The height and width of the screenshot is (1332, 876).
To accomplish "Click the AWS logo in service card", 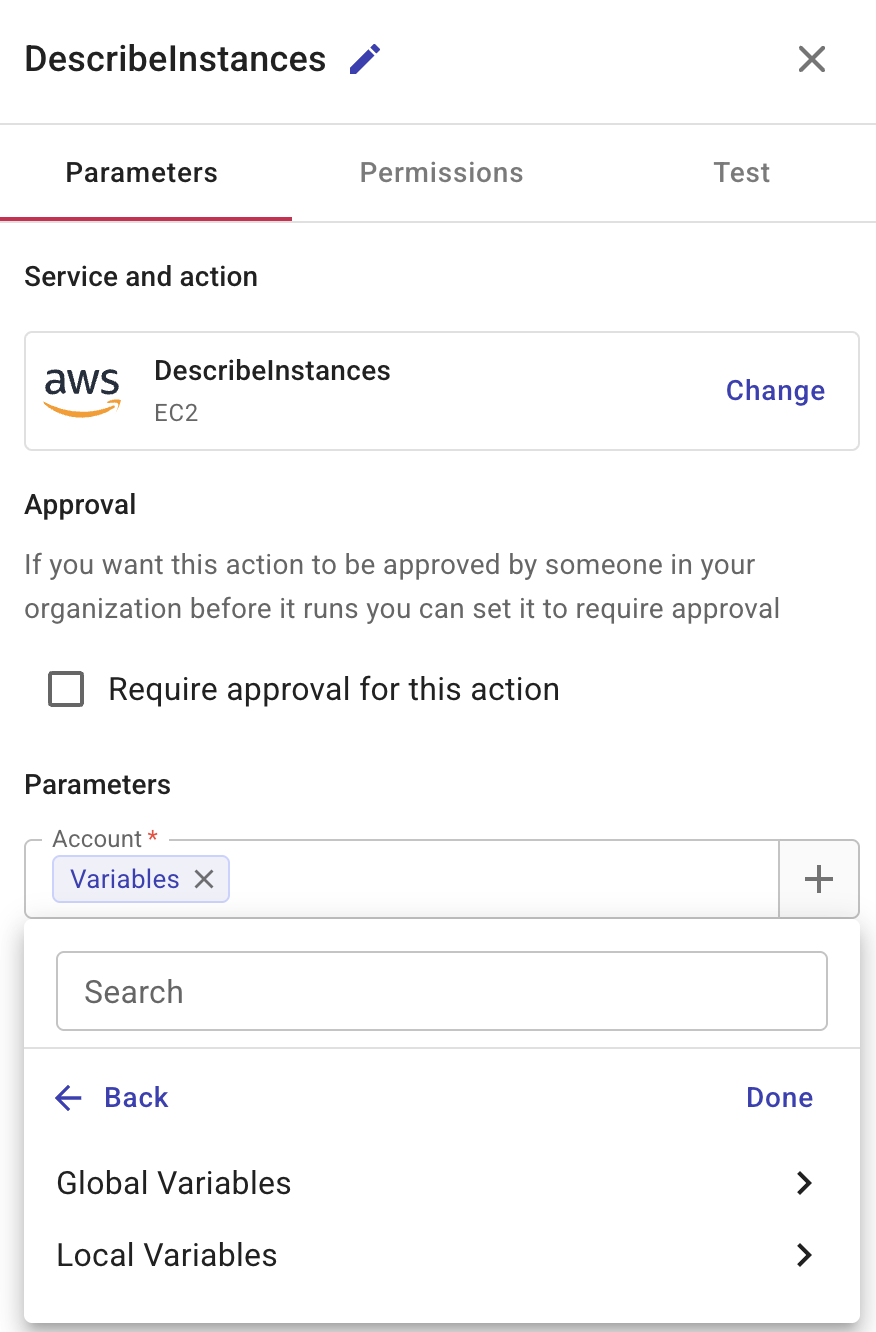I will pos(82,391).
